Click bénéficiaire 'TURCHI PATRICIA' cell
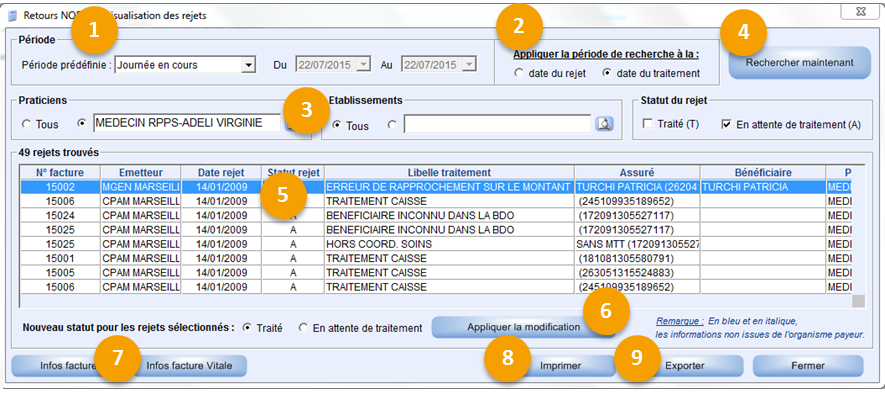 763,187
